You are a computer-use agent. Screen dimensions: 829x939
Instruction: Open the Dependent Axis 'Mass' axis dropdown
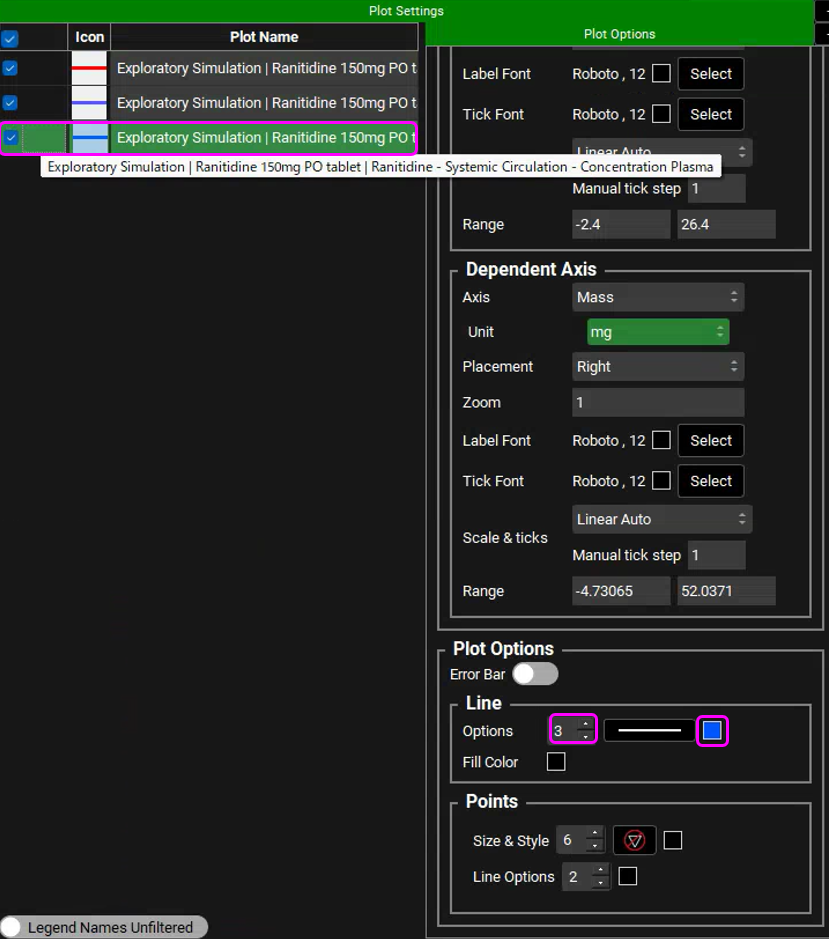pos(658,297)
